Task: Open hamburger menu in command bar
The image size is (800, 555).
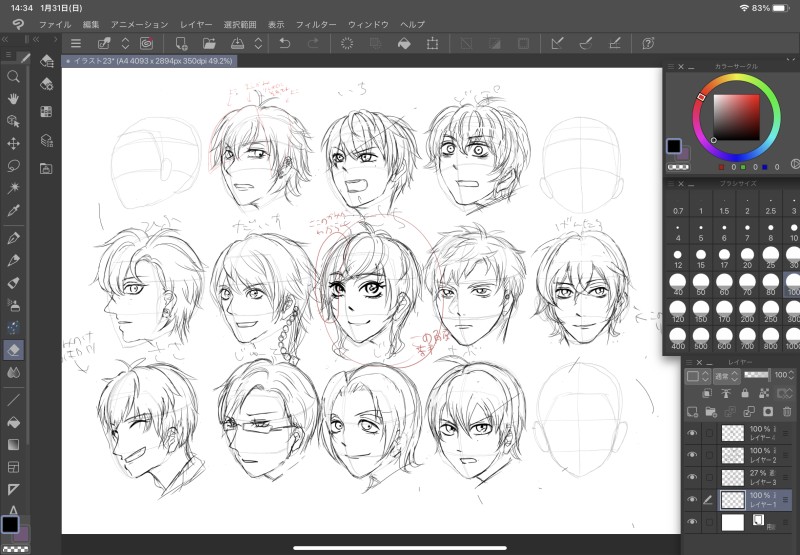Action: pos(76,44)
